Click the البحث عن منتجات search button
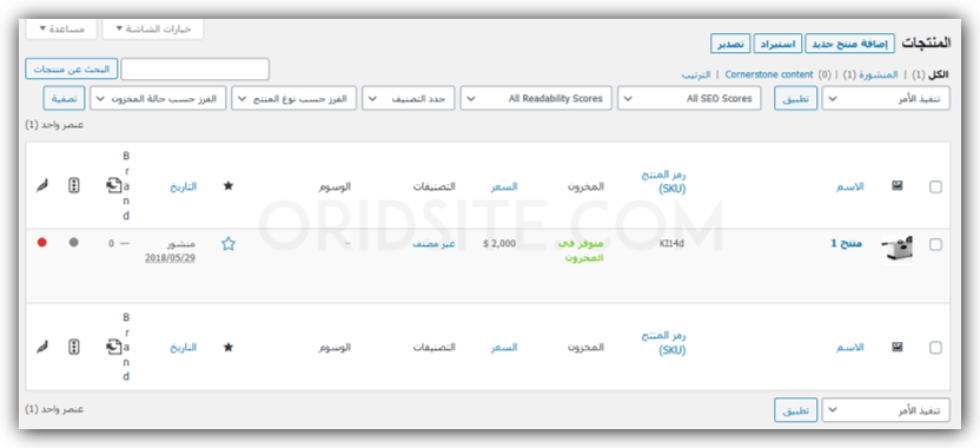The width and height of the screenshot is (980, 448). pyautogui.click(x=71, y=69)
